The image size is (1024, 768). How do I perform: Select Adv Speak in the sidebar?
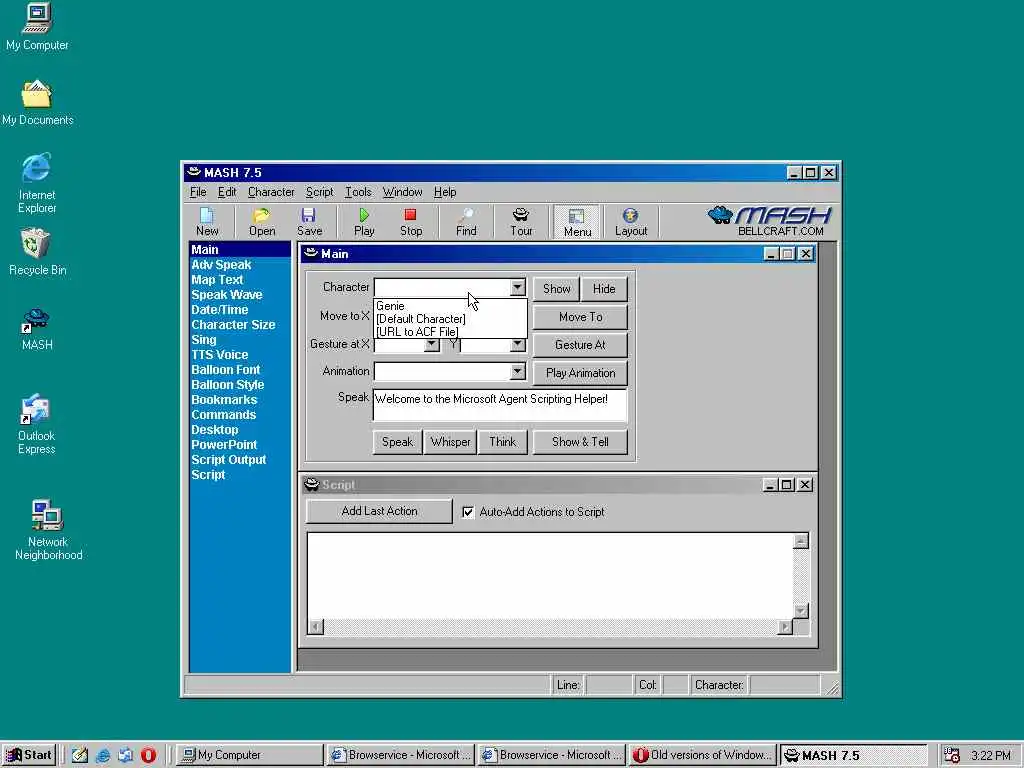(221, 264)
